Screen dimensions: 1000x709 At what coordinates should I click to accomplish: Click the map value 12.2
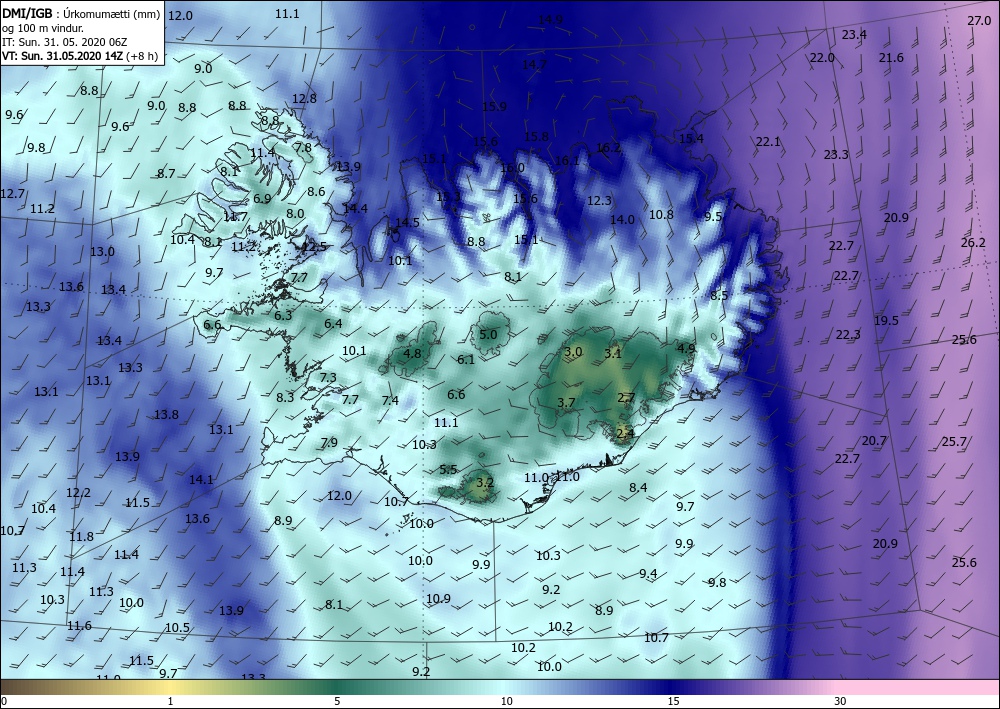(x=78, y=492)
